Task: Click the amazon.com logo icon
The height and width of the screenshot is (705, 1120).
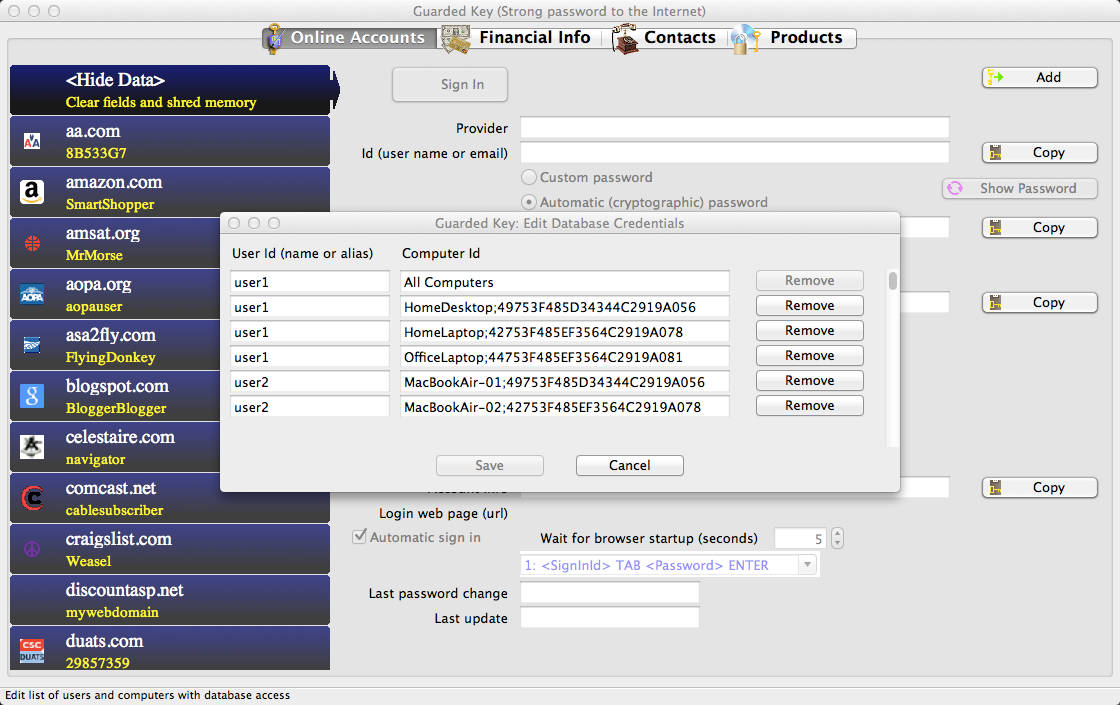Action: click(32, 192)
